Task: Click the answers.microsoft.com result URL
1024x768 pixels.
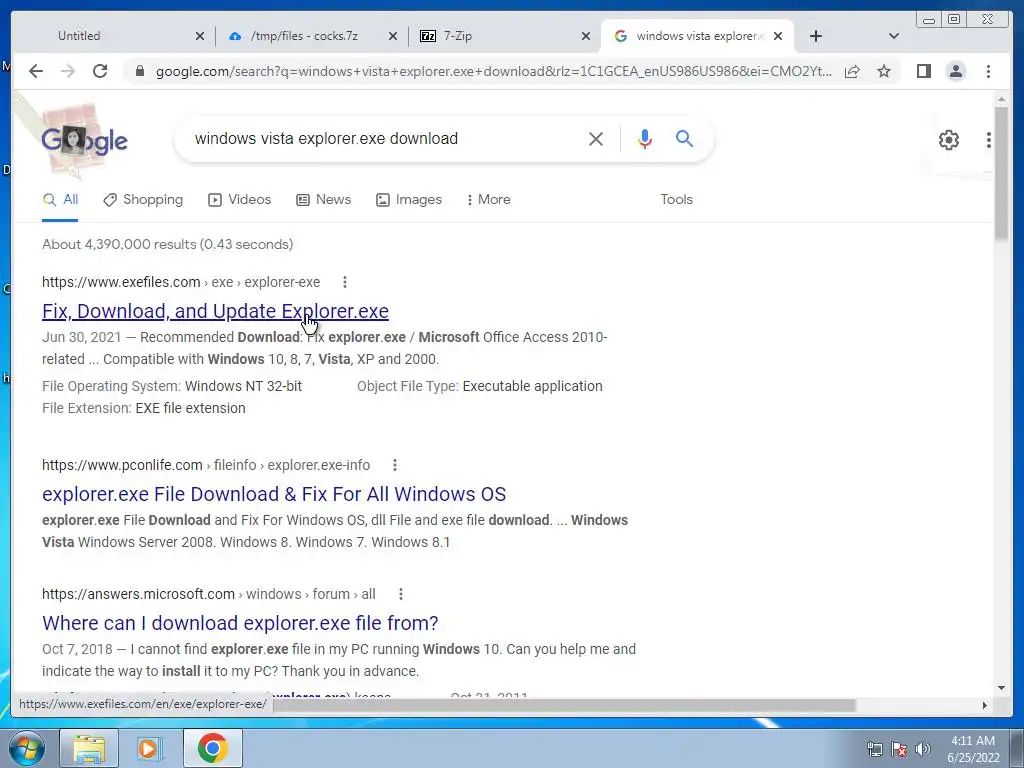Action: [208, 594]
